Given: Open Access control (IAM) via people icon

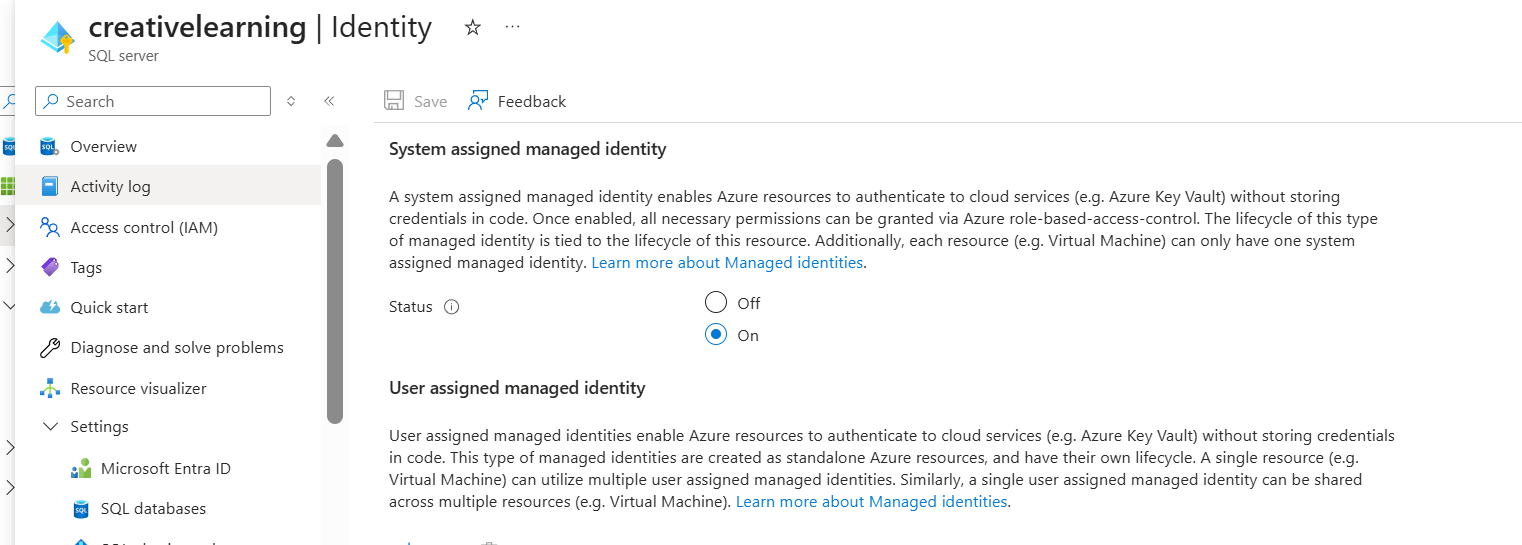Looking at the screenshot, I should point(50,227).
